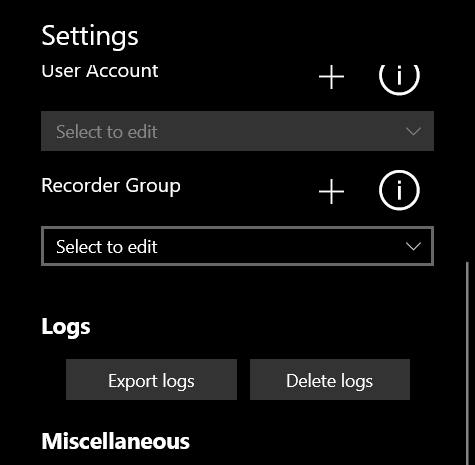Screen dimensions: 475x465
Task: Delete the logs
Action: [330, 380]
